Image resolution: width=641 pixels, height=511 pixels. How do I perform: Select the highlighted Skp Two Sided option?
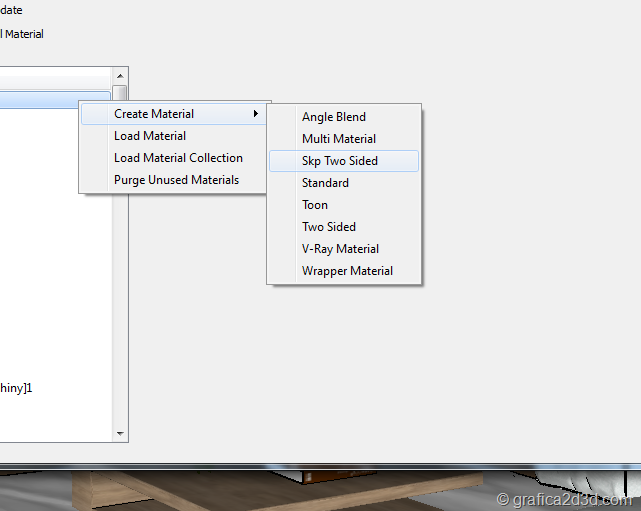click(340, 161)
